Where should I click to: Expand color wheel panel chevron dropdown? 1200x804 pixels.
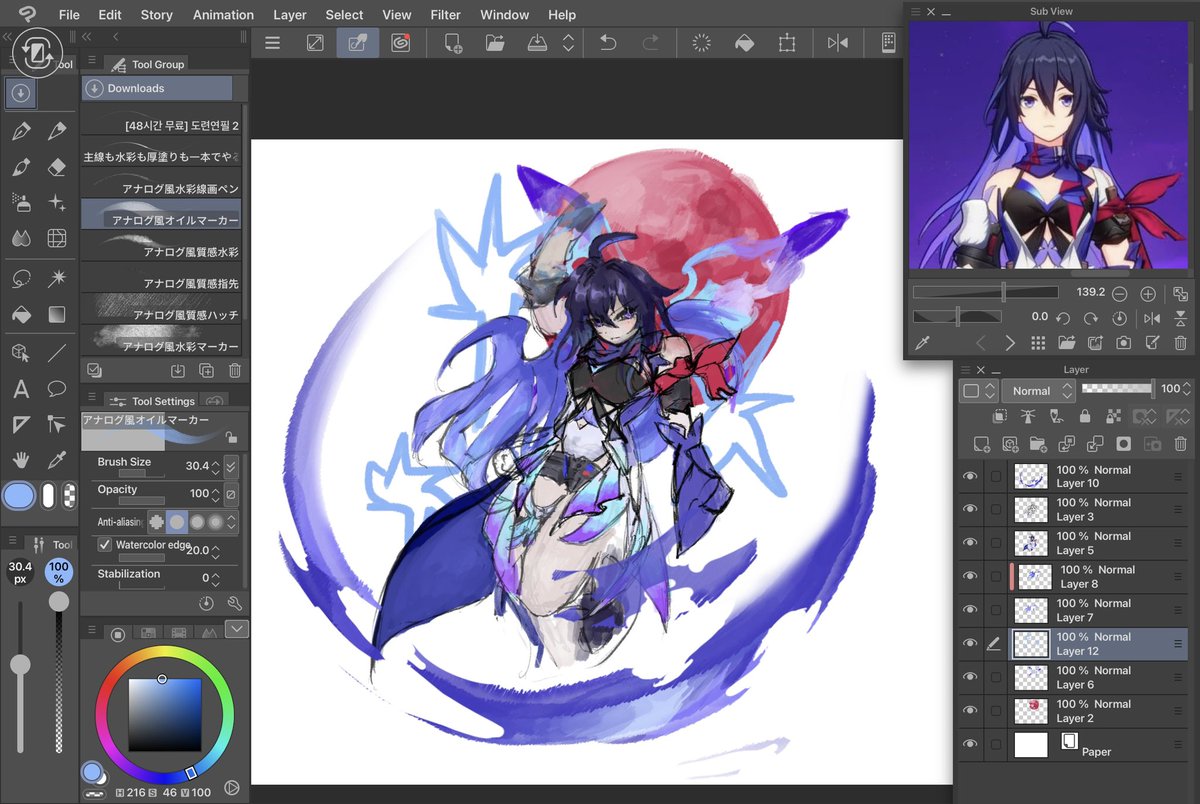click(x=237, y=629)
